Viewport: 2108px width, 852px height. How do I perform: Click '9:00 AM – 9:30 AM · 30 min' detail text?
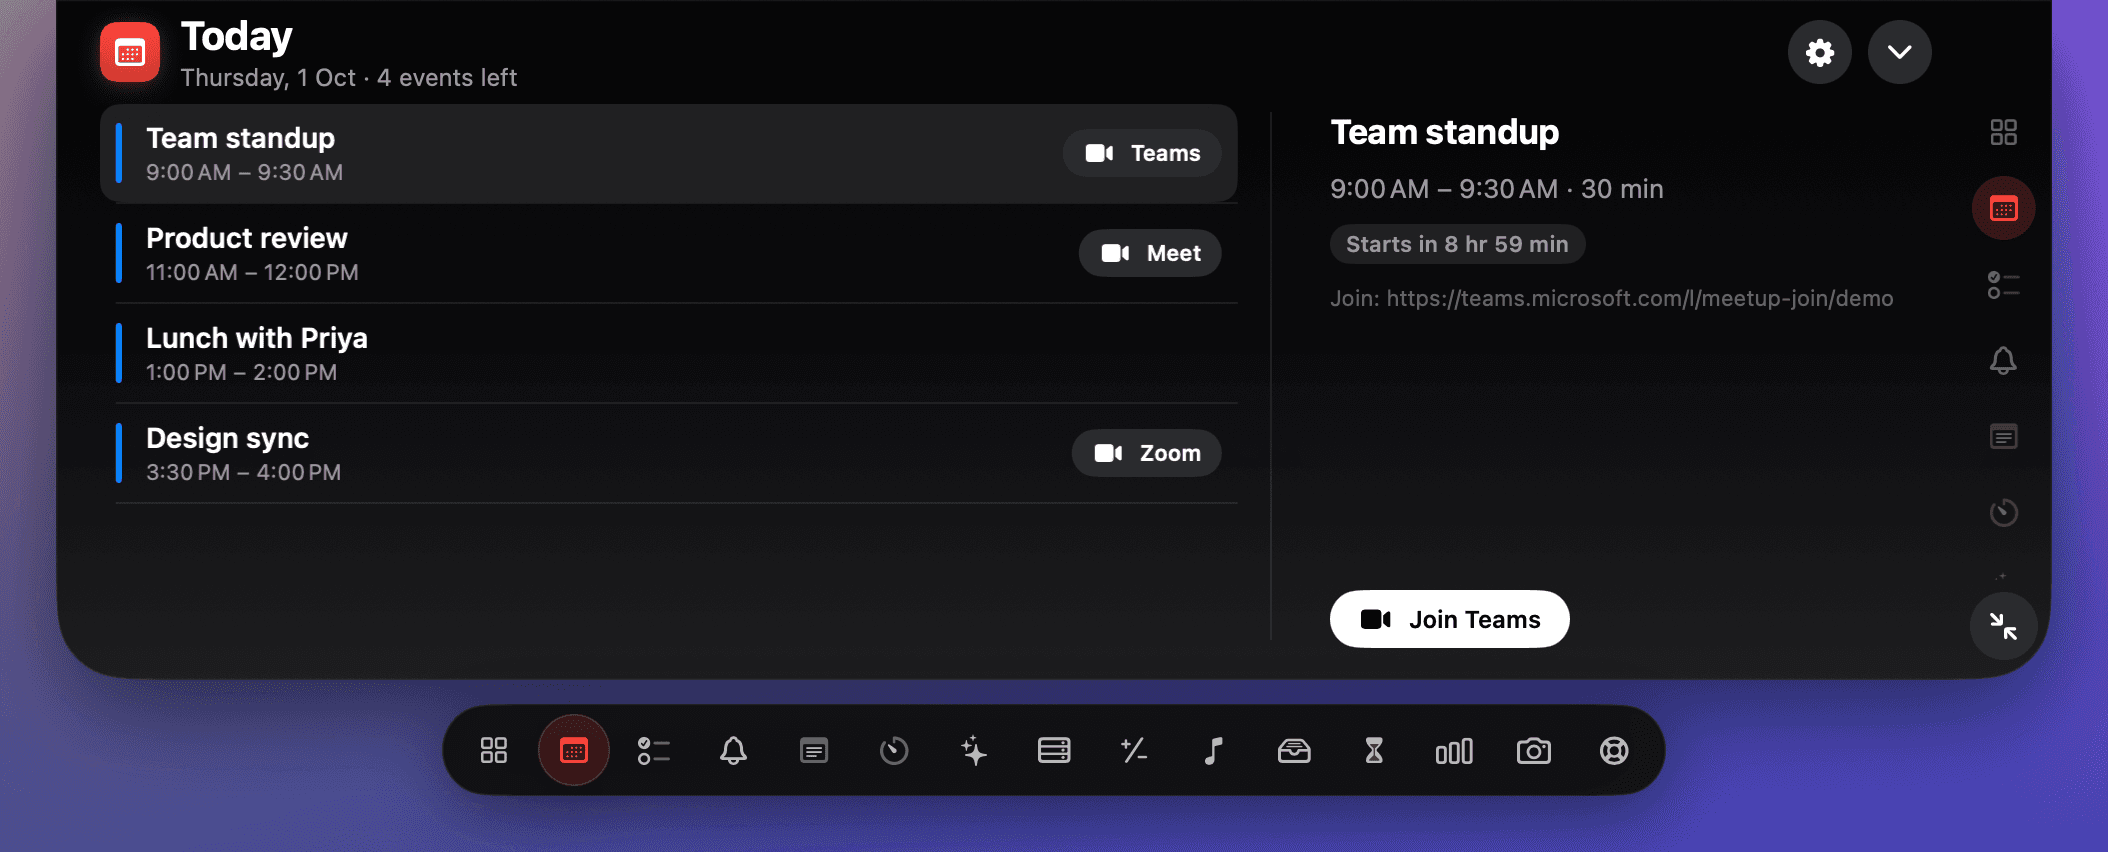[x=1496, y=189]
